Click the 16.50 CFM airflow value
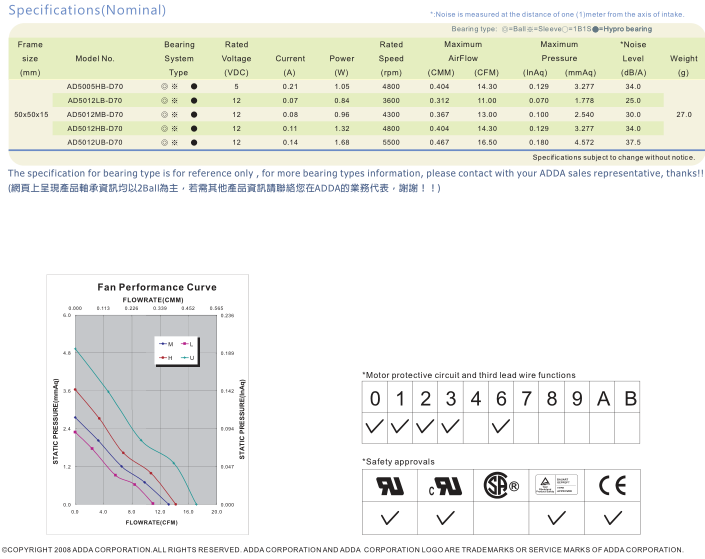 click(x=487, y=143)
